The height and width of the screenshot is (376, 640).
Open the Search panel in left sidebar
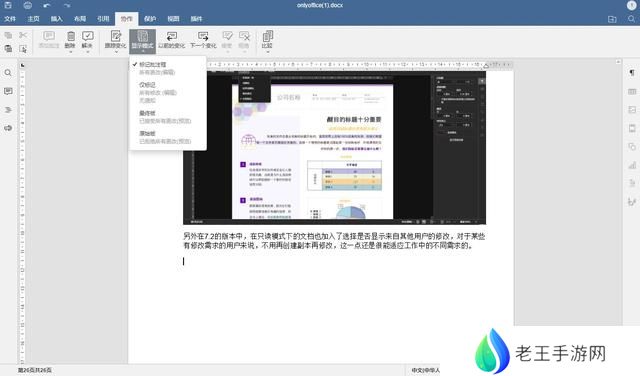click(x=8, y=73)
